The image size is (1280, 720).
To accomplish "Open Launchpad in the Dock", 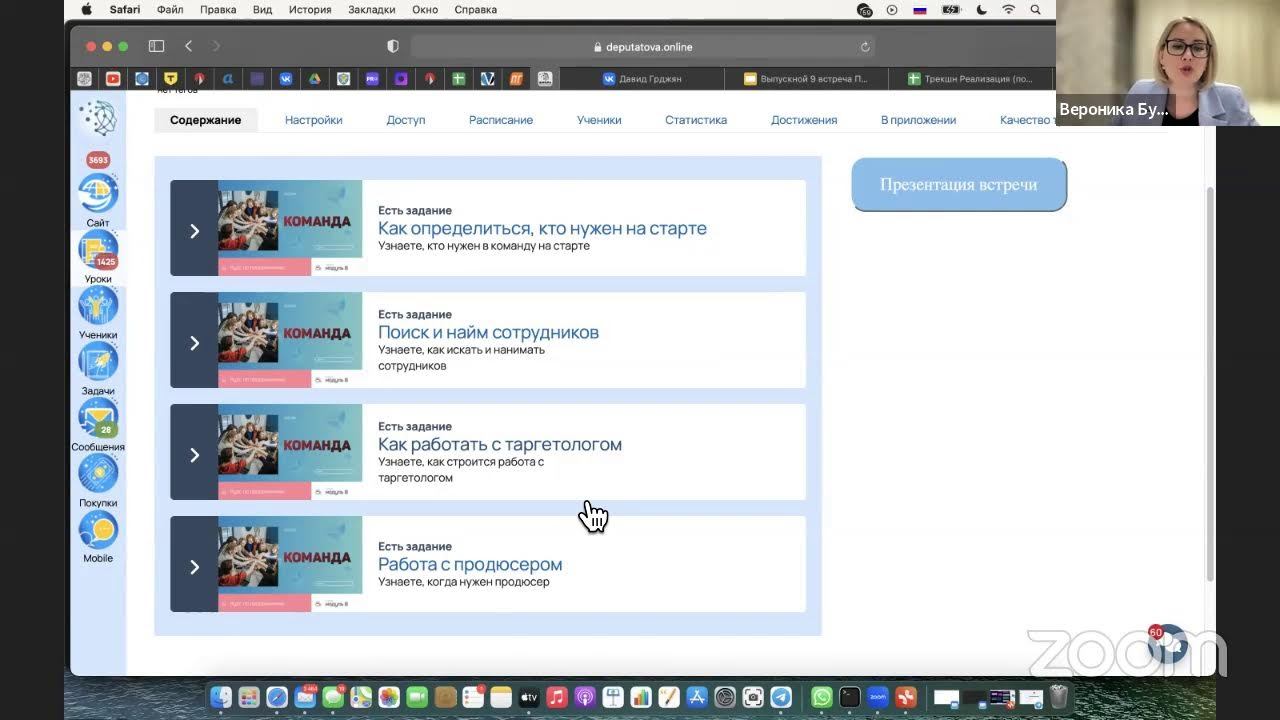I will click(249, 697).
